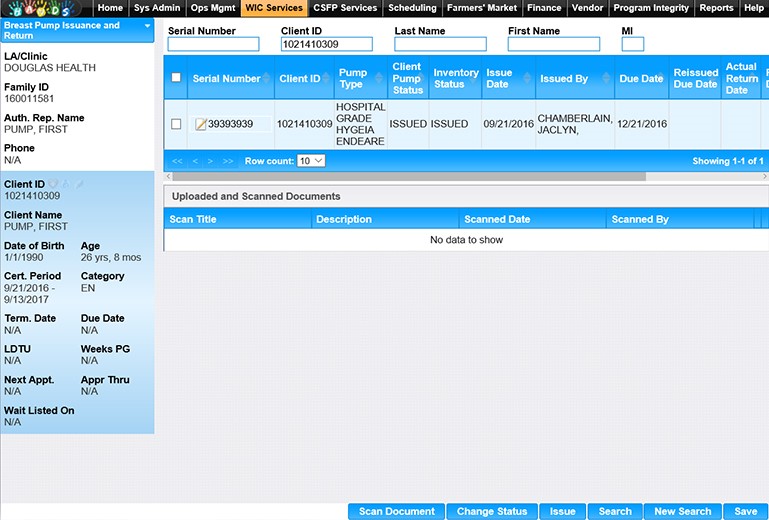Click the pencil icon next to Client ID label
Screen dimensions: 769x520
click(x=79, y=184)
